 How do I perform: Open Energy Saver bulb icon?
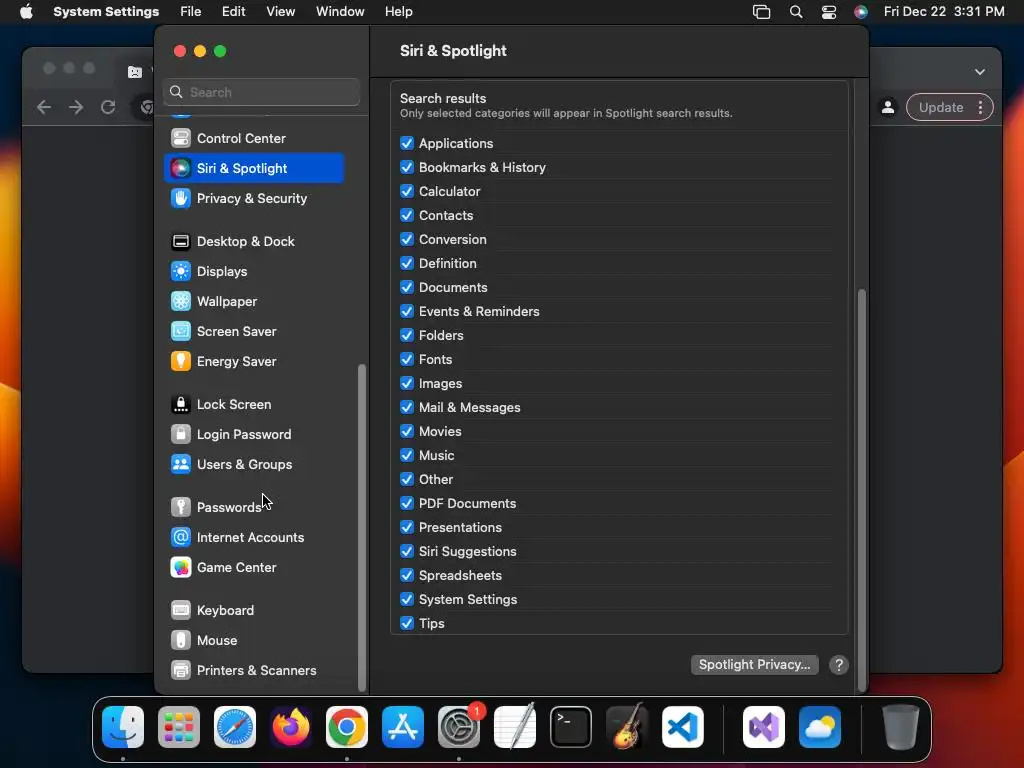(x=181, y=362)
